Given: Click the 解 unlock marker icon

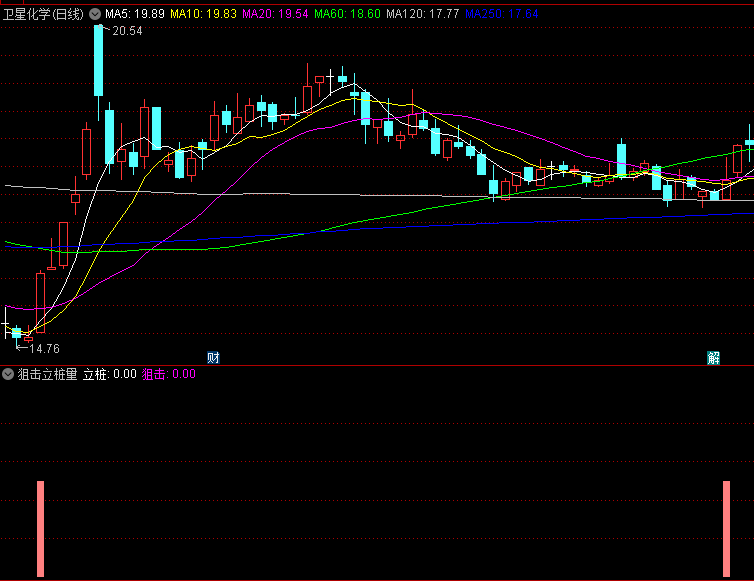Looking at the screenshot, I should coord(714,358).
